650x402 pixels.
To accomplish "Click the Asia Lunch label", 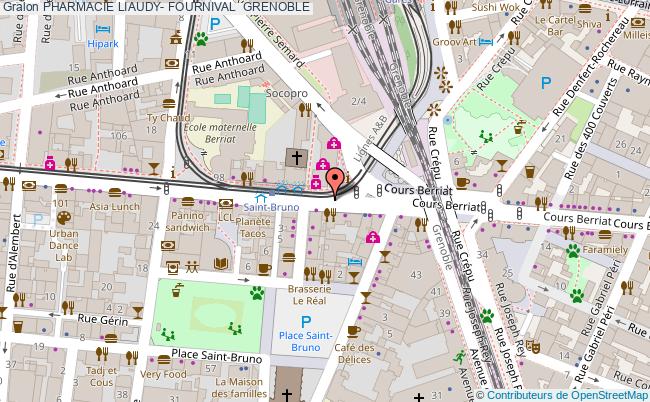I will pos(115,206).
